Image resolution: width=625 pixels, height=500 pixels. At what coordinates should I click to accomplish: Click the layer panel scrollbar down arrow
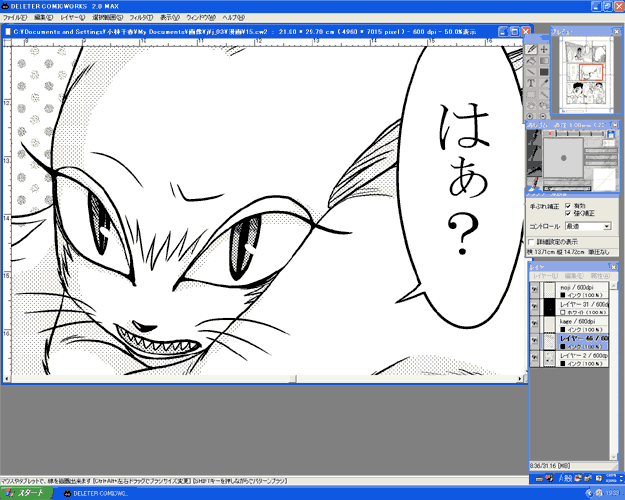click(613, 457)
